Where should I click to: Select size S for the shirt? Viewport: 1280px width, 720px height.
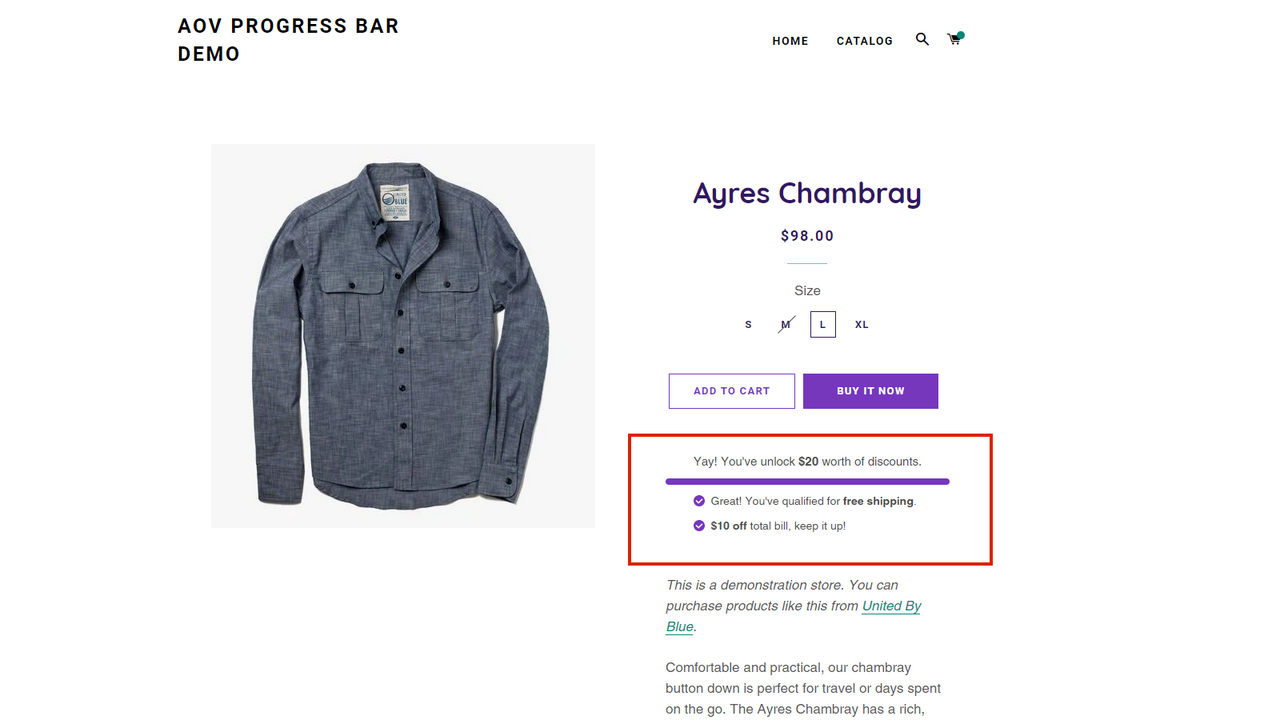[748, 324]
